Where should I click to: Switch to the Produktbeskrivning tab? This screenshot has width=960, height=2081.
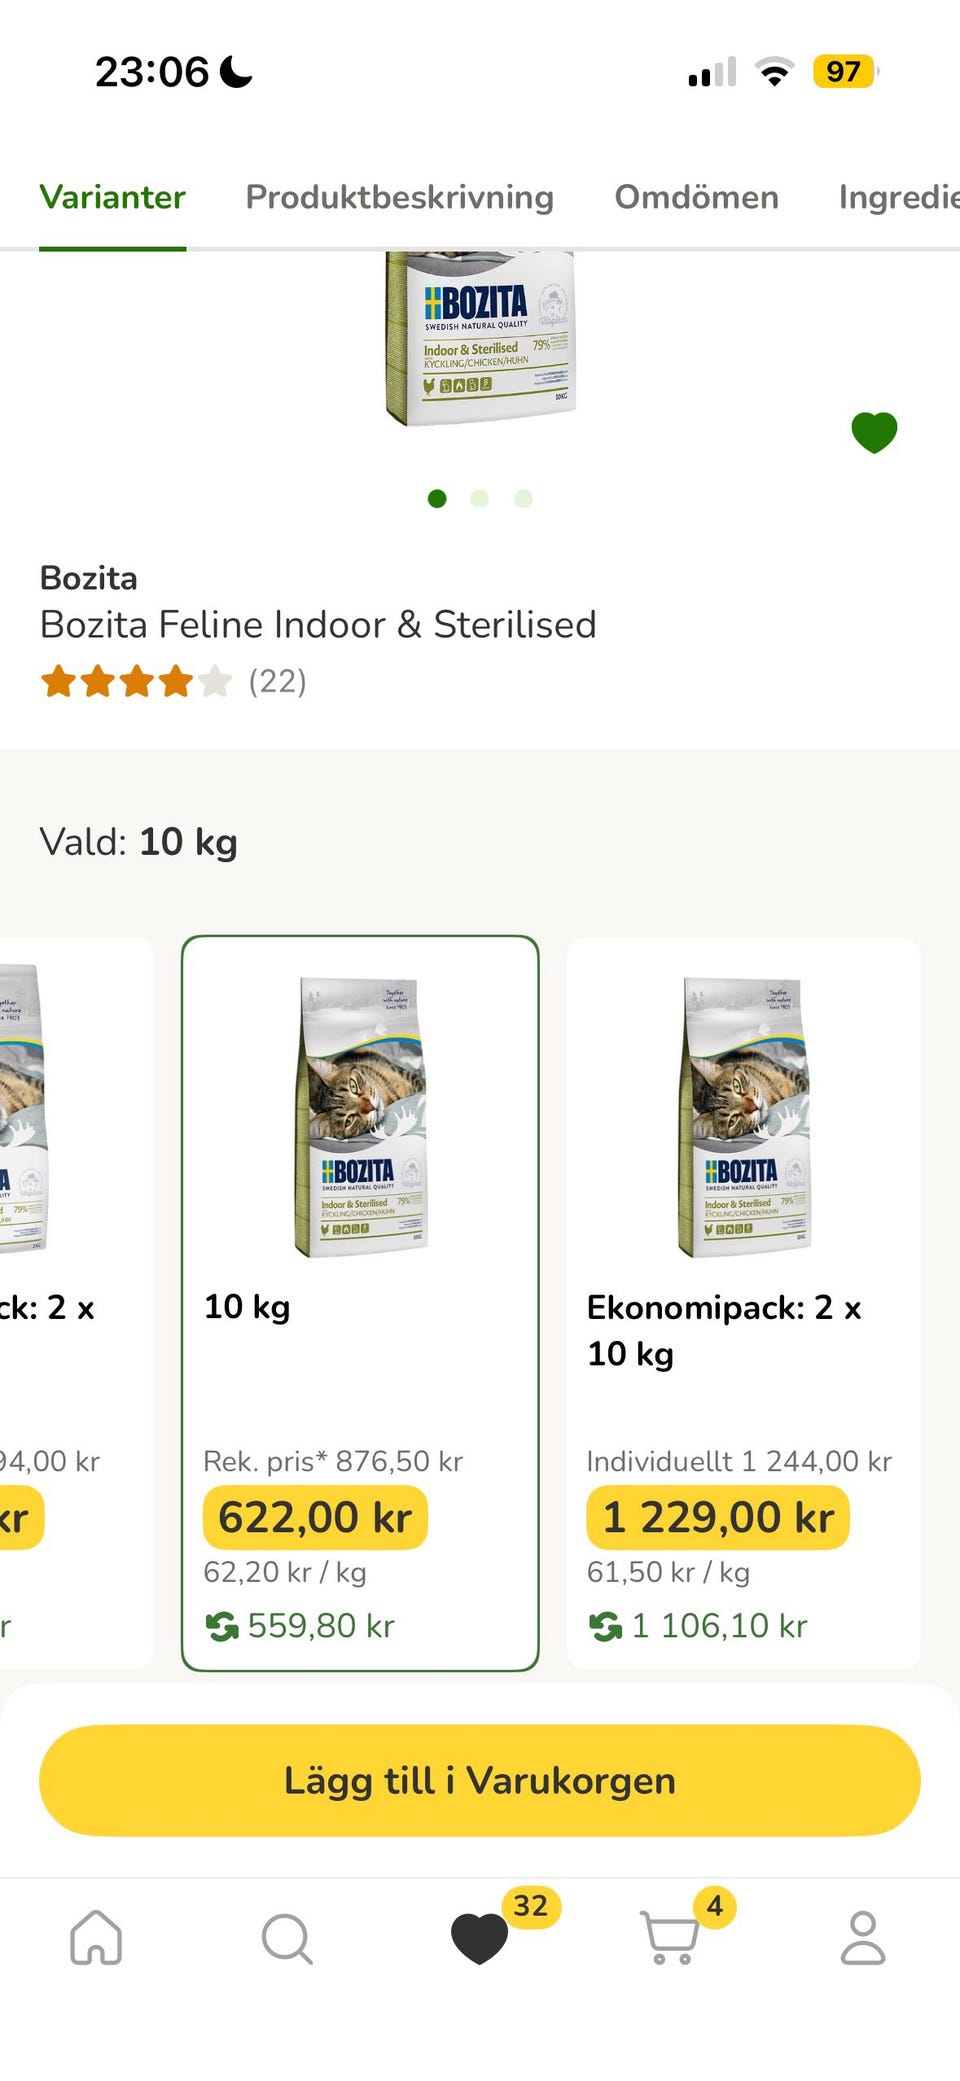pos(399,197)
